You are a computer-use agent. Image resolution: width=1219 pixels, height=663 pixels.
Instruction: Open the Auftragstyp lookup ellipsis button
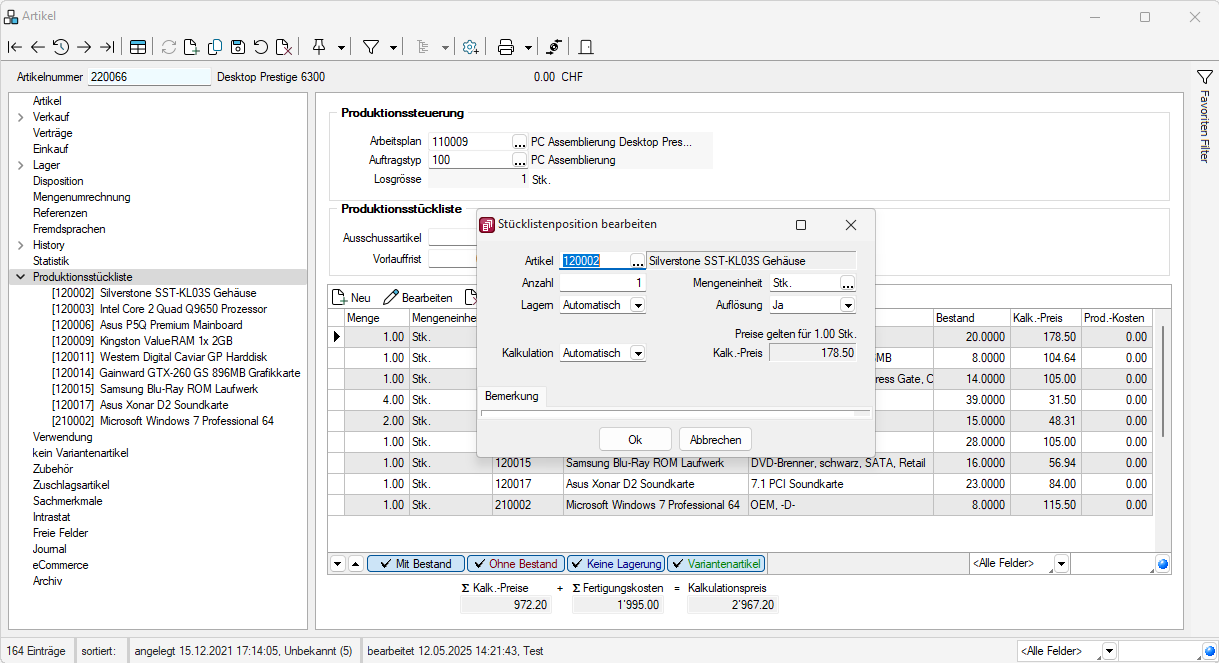tap(520, 160)
